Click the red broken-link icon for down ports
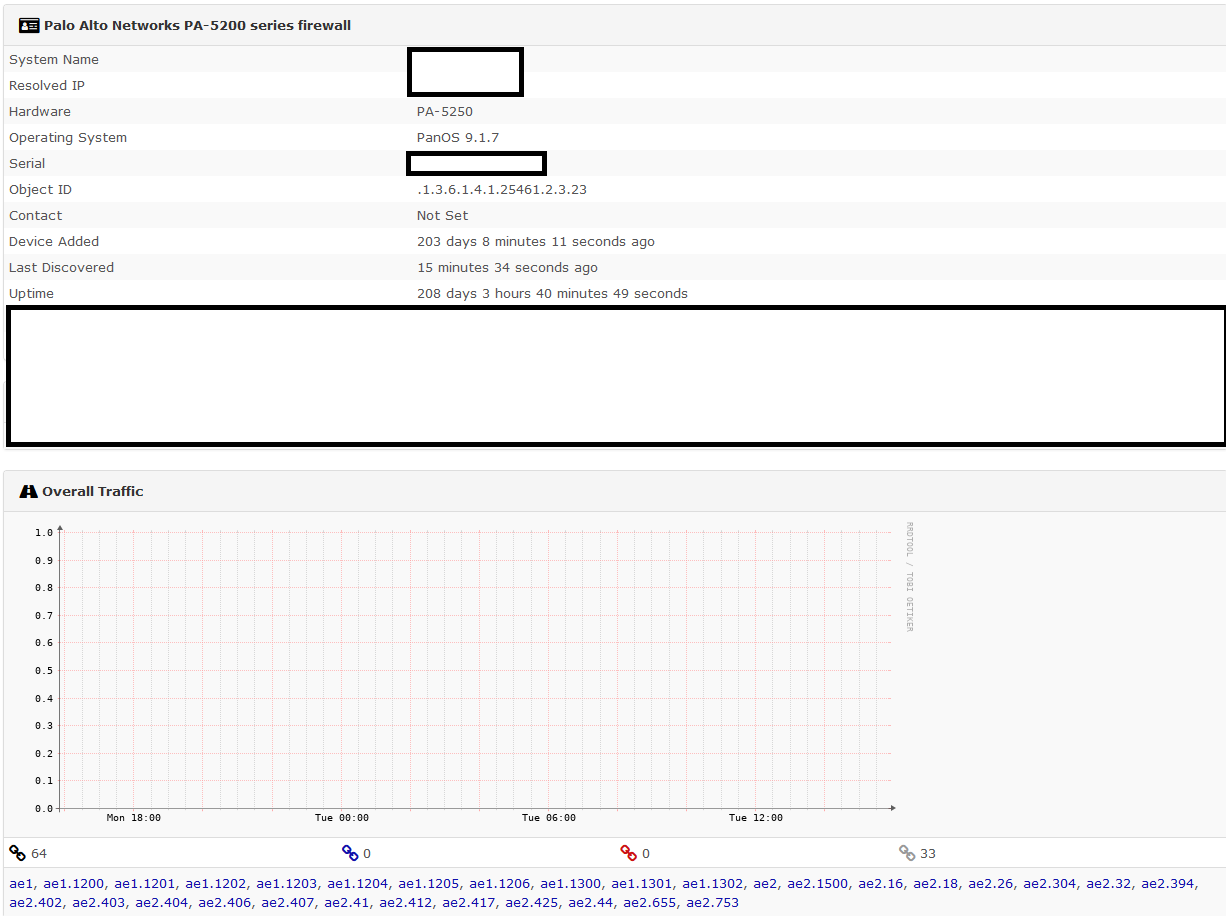 [x=631, y=852]
